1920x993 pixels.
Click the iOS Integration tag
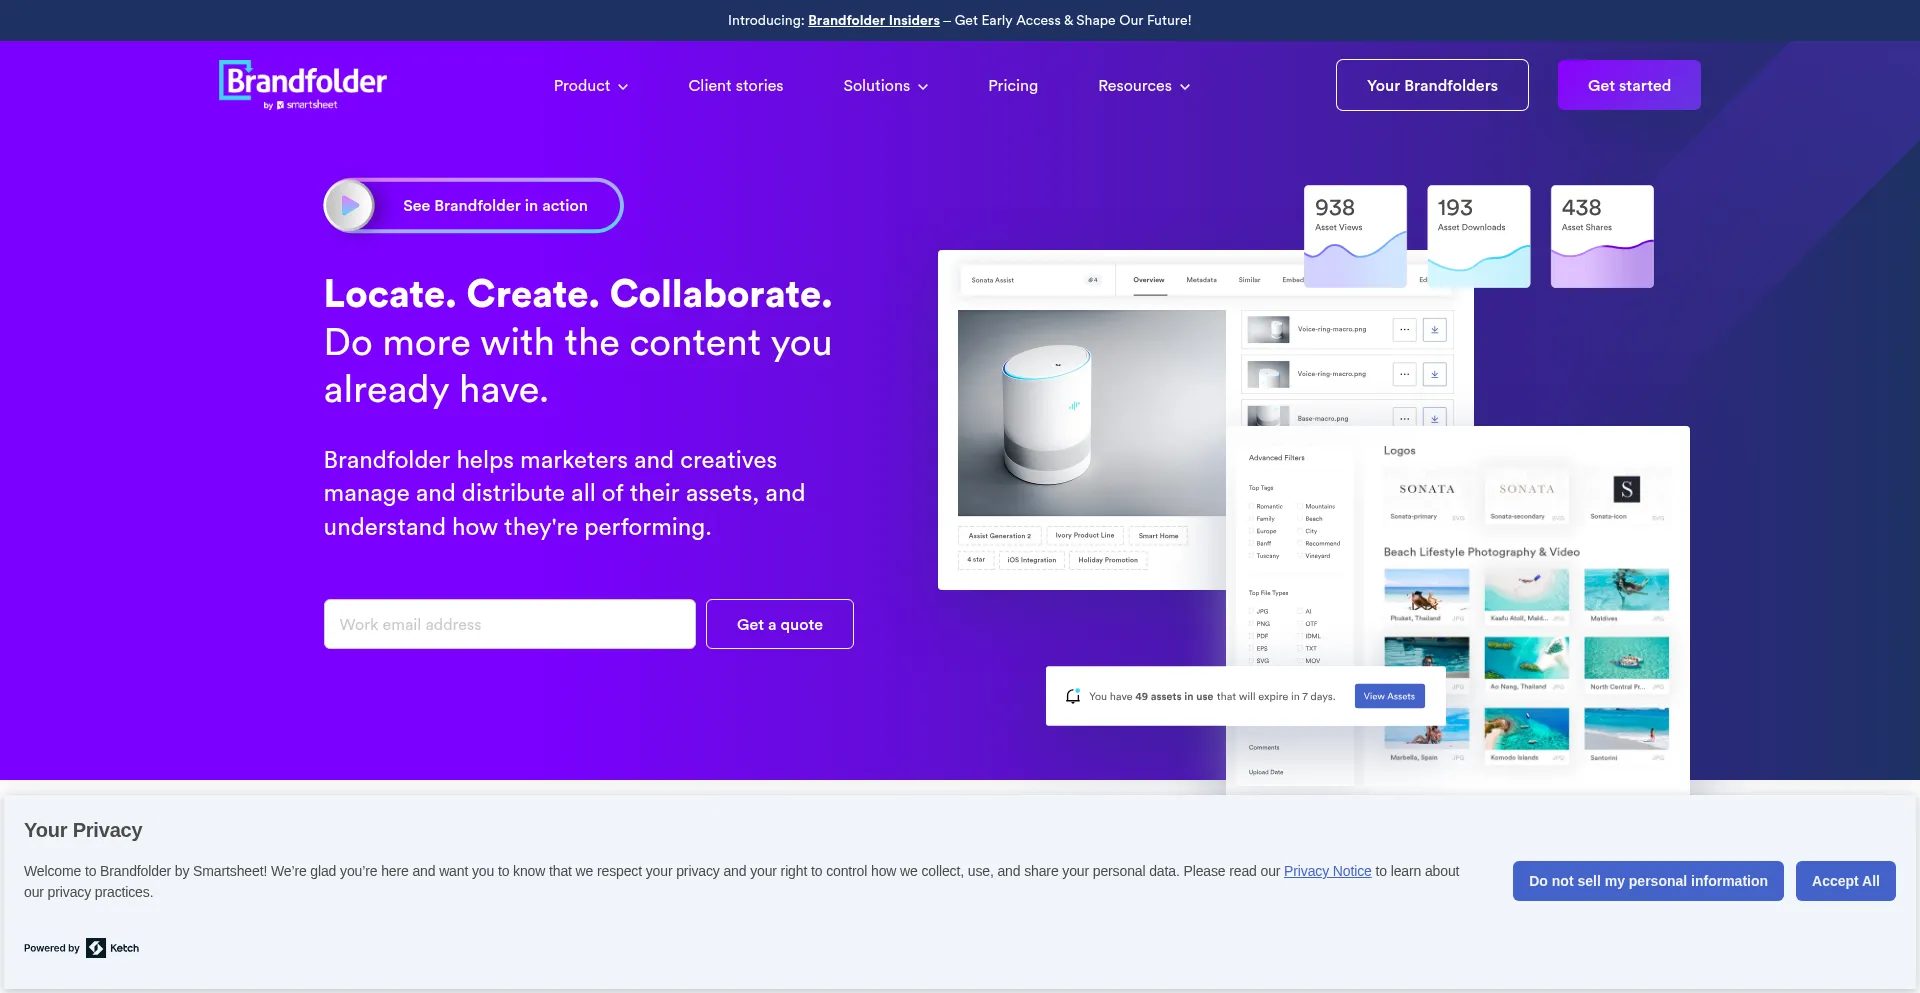[x=1032, y=560]
